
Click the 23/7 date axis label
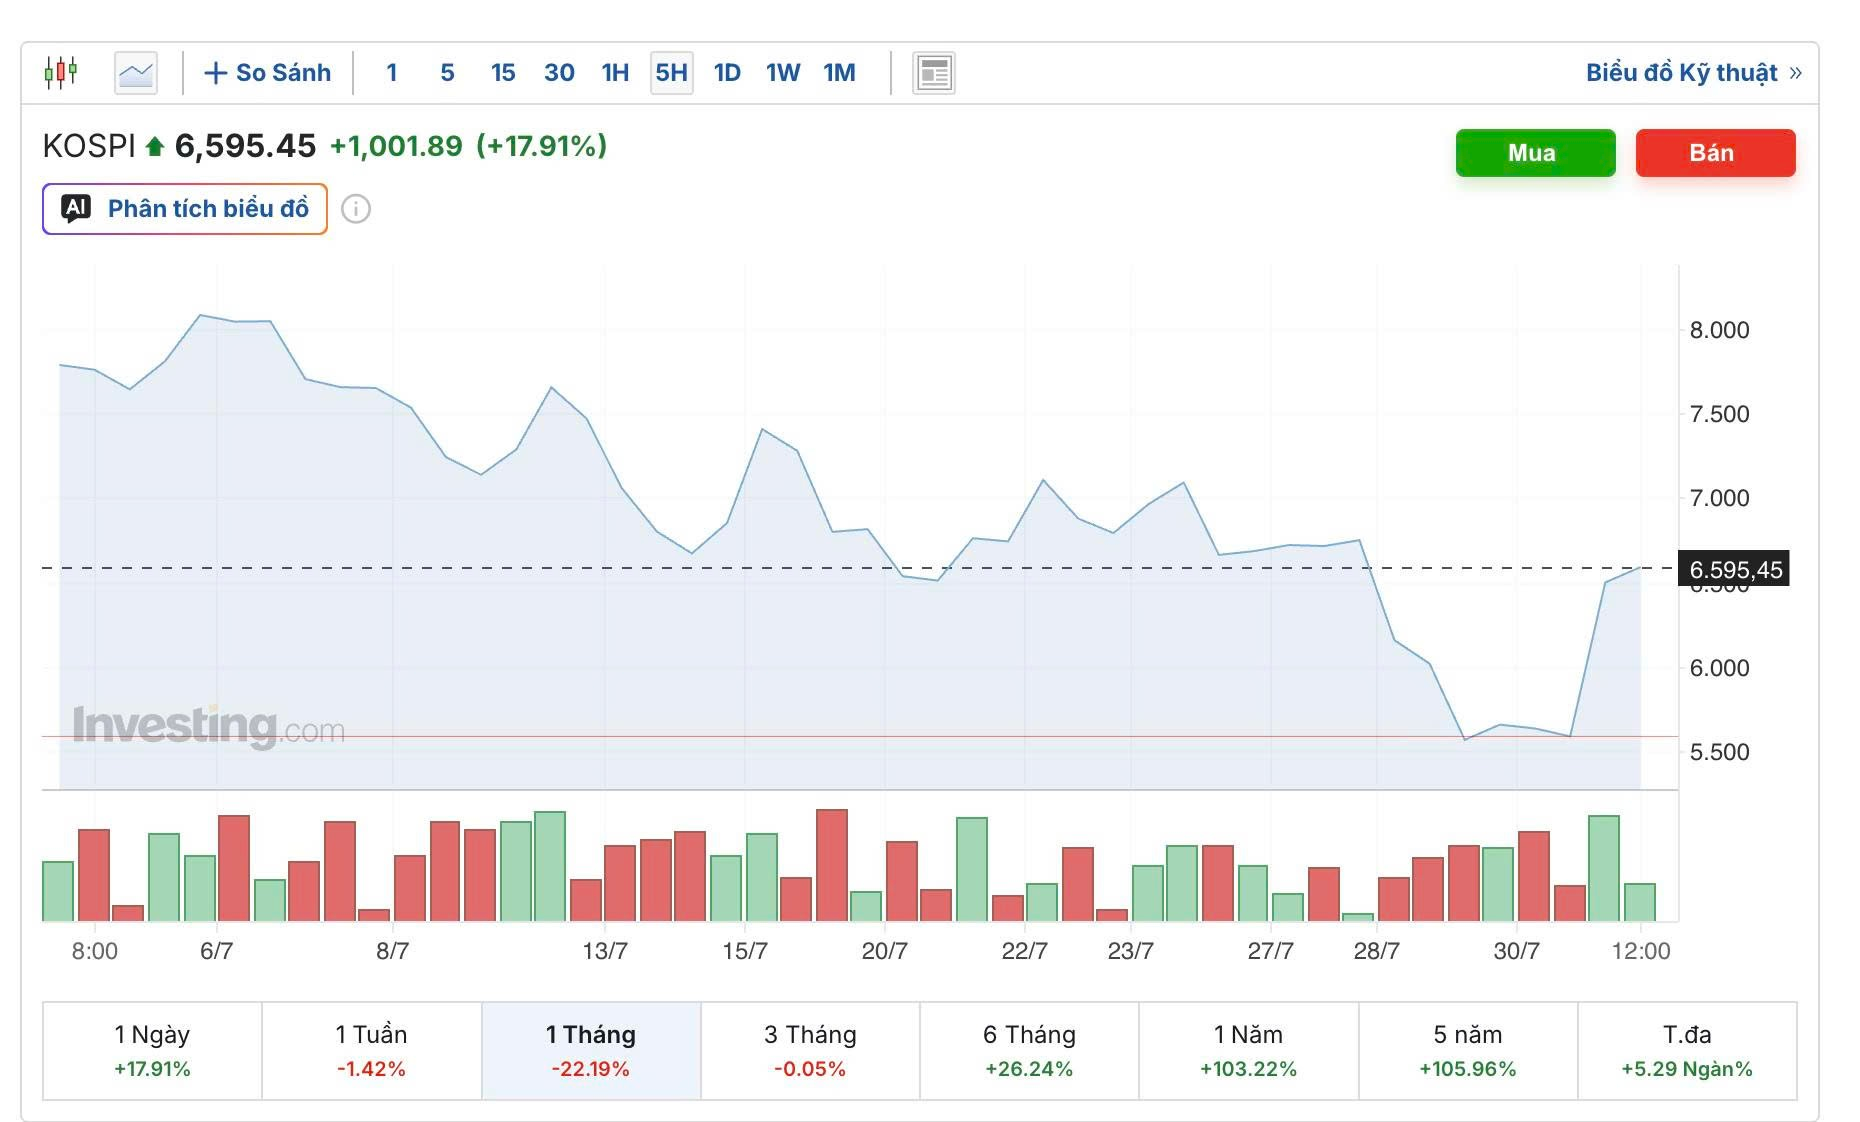1131,951
